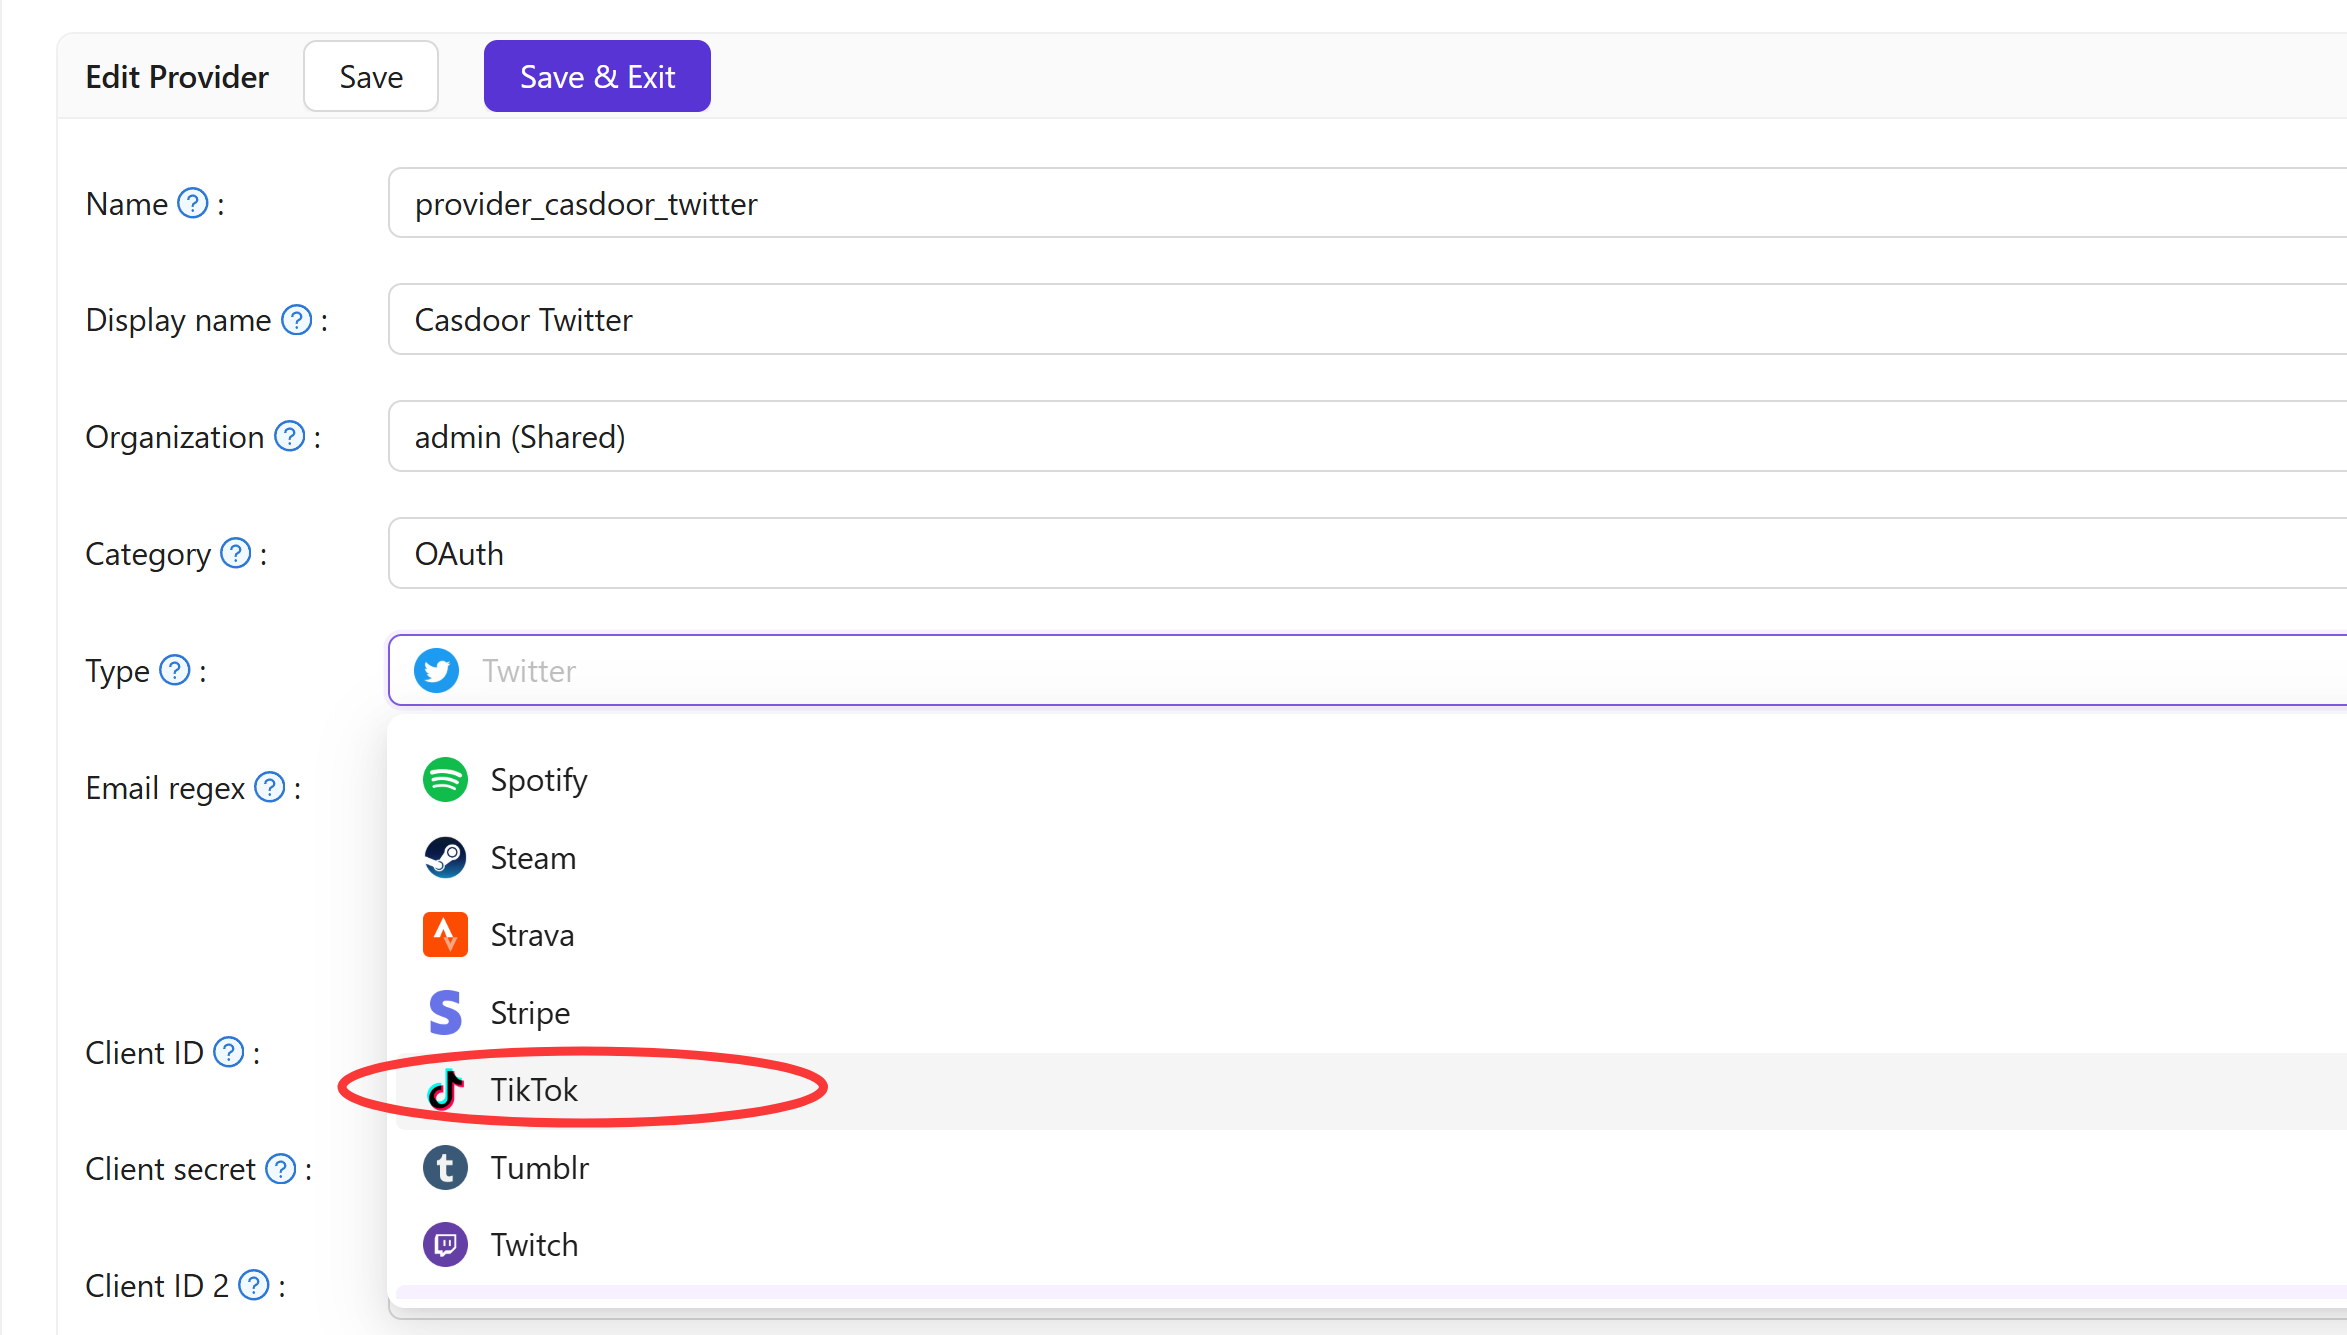Pick the Stripe option in the list
Screen dimensions: 2347x1335
coord(1371,1013)
